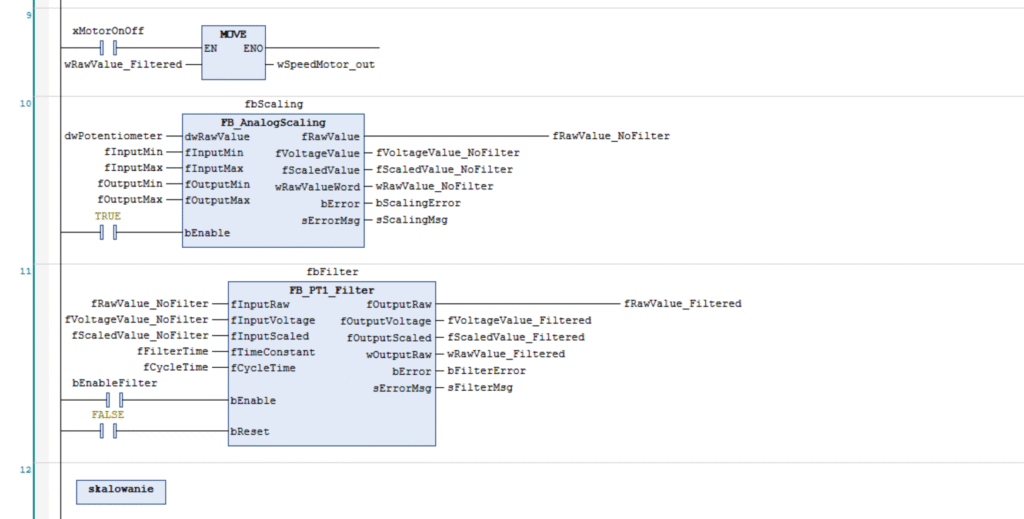This screenshot has height=519, width=1024.
Task: Select the dwPotentiometer input variable
Action: (113, 136)
